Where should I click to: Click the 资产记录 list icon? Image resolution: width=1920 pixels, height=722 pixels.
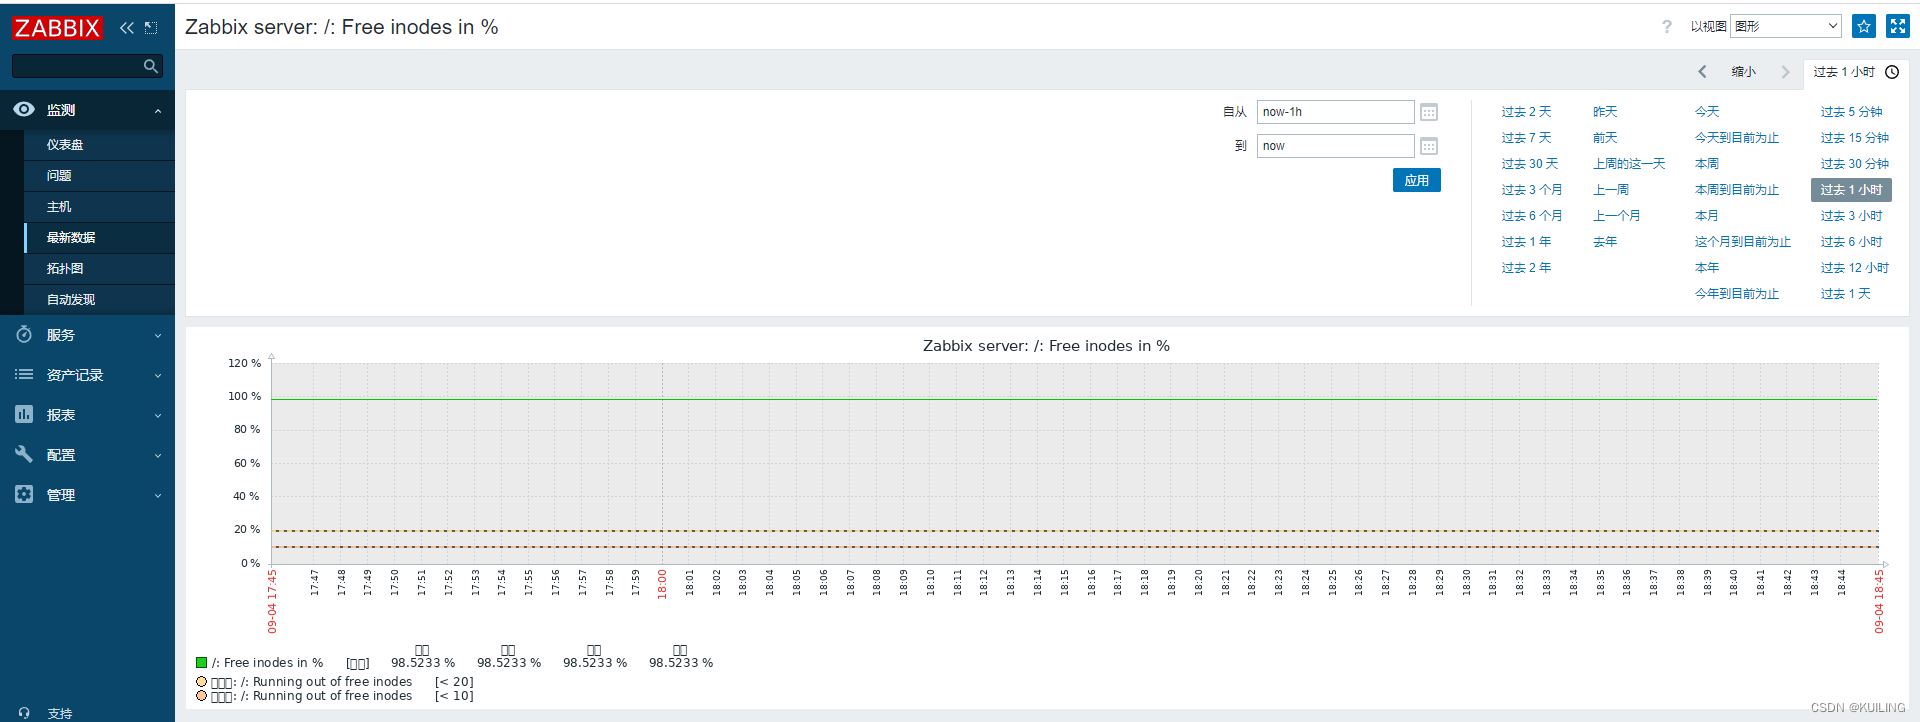pyautogui.click(x=24, y=374)
